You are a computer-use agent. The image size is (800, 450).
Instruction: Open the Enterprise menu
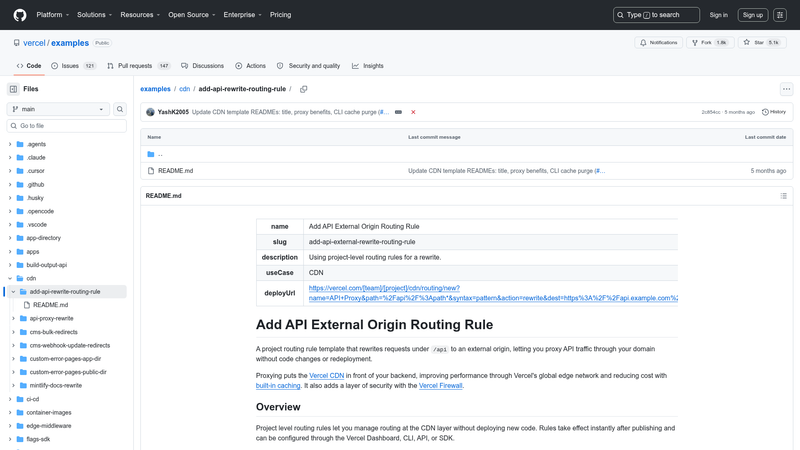click(242, 15)
